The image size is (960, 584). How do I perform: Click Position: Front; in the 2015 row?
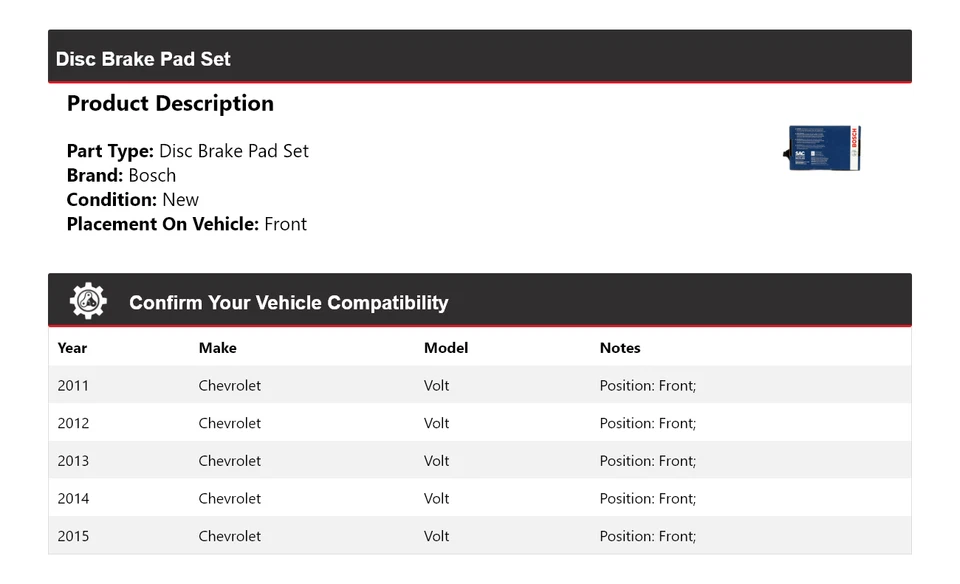click(648, 536)
